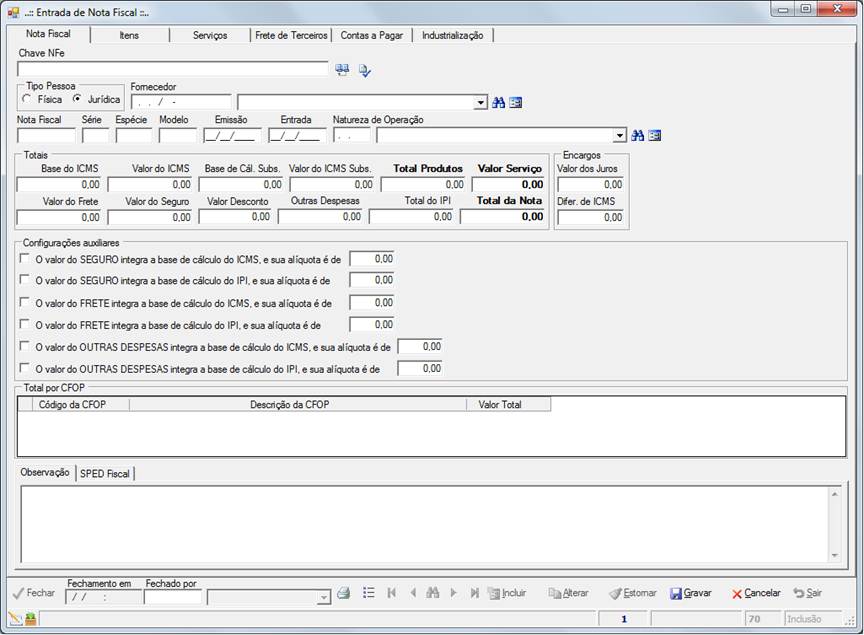Go to the previous record
Image resolution: width=864 pixels, height=635 pixels.
413,593
